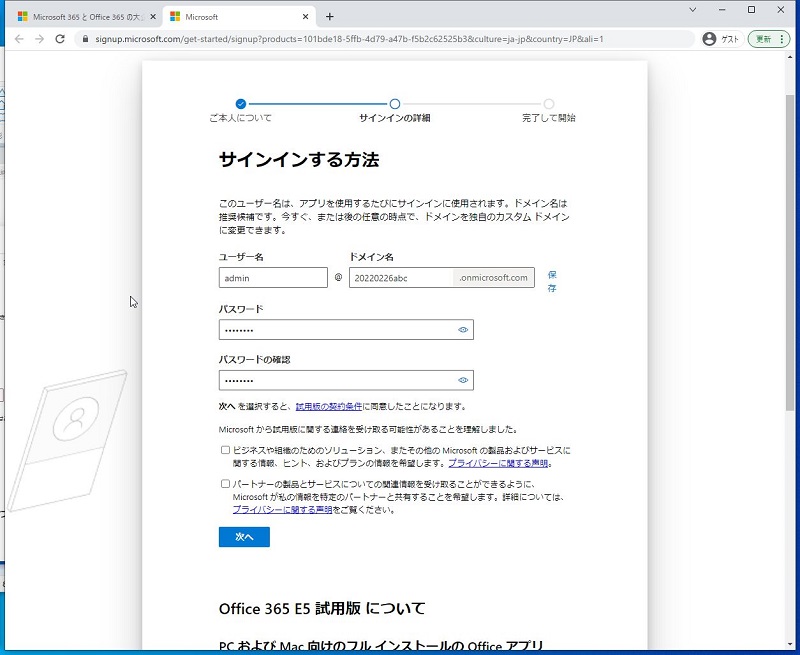Open the tab search chevron in title bar

point(692,10)
